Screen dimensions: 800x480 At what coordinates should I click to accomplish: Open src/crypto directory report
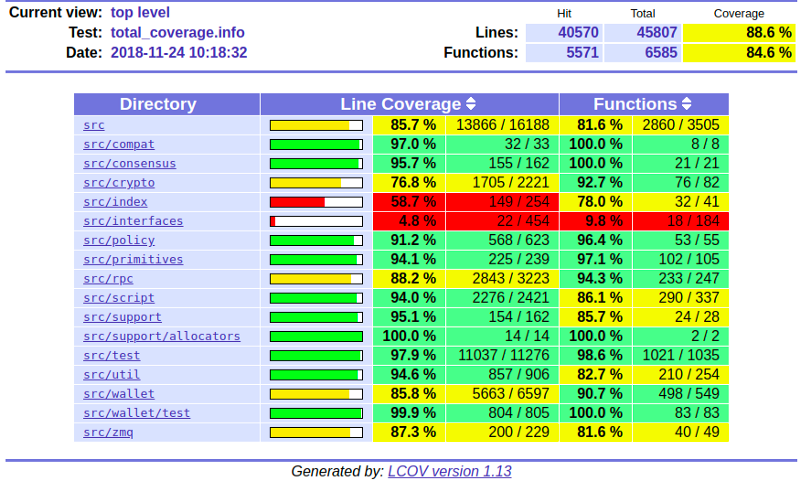(119, 183)
